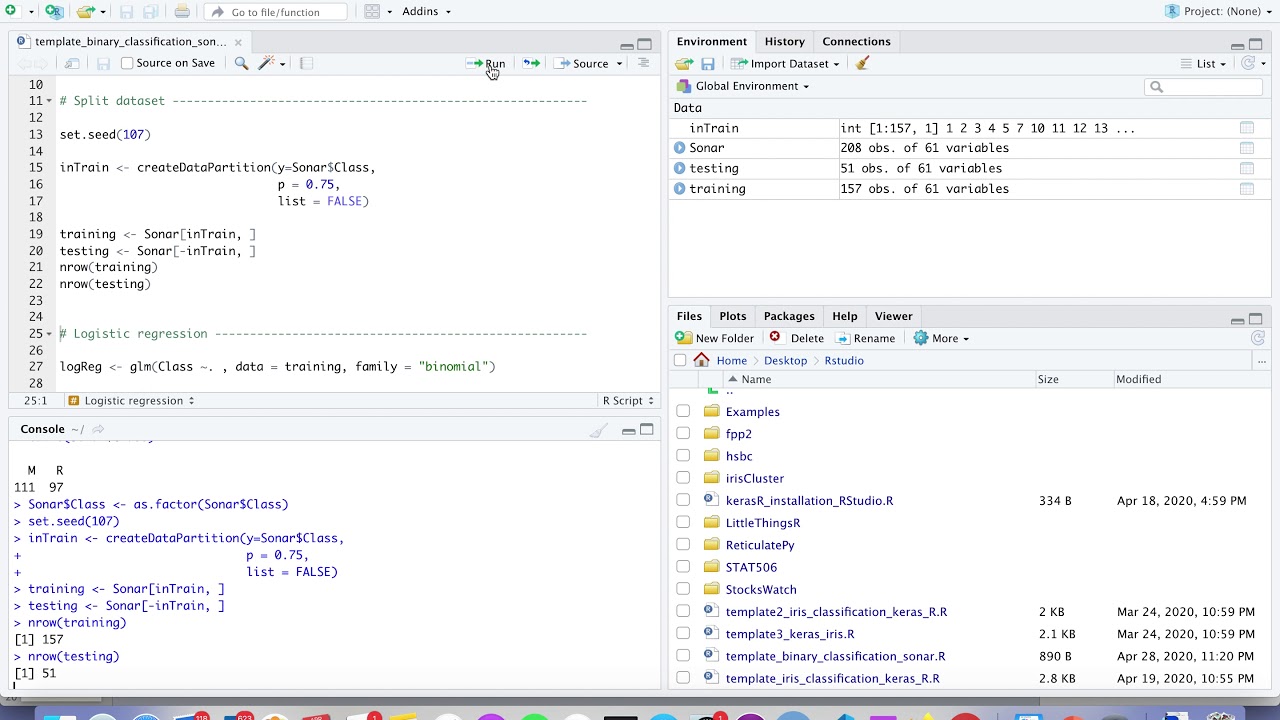1280x720 pixels.
Task: Close the template_binary_classification_sonar tab
Action: (x=238, y=41)
